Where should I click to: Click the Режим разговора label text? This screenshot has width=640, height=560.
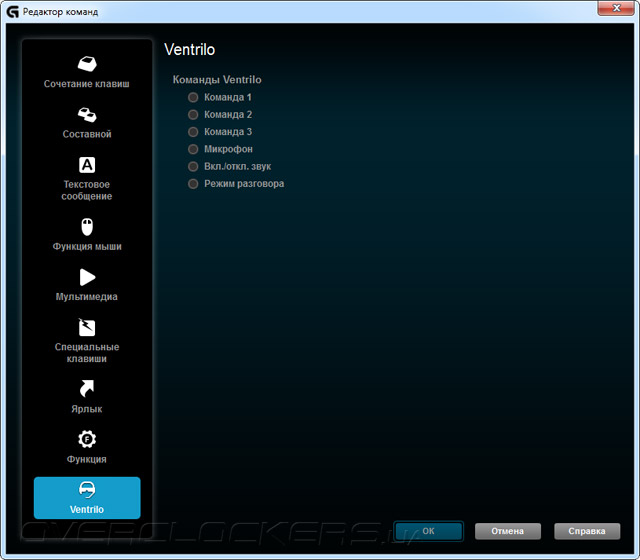click(244, 184)
